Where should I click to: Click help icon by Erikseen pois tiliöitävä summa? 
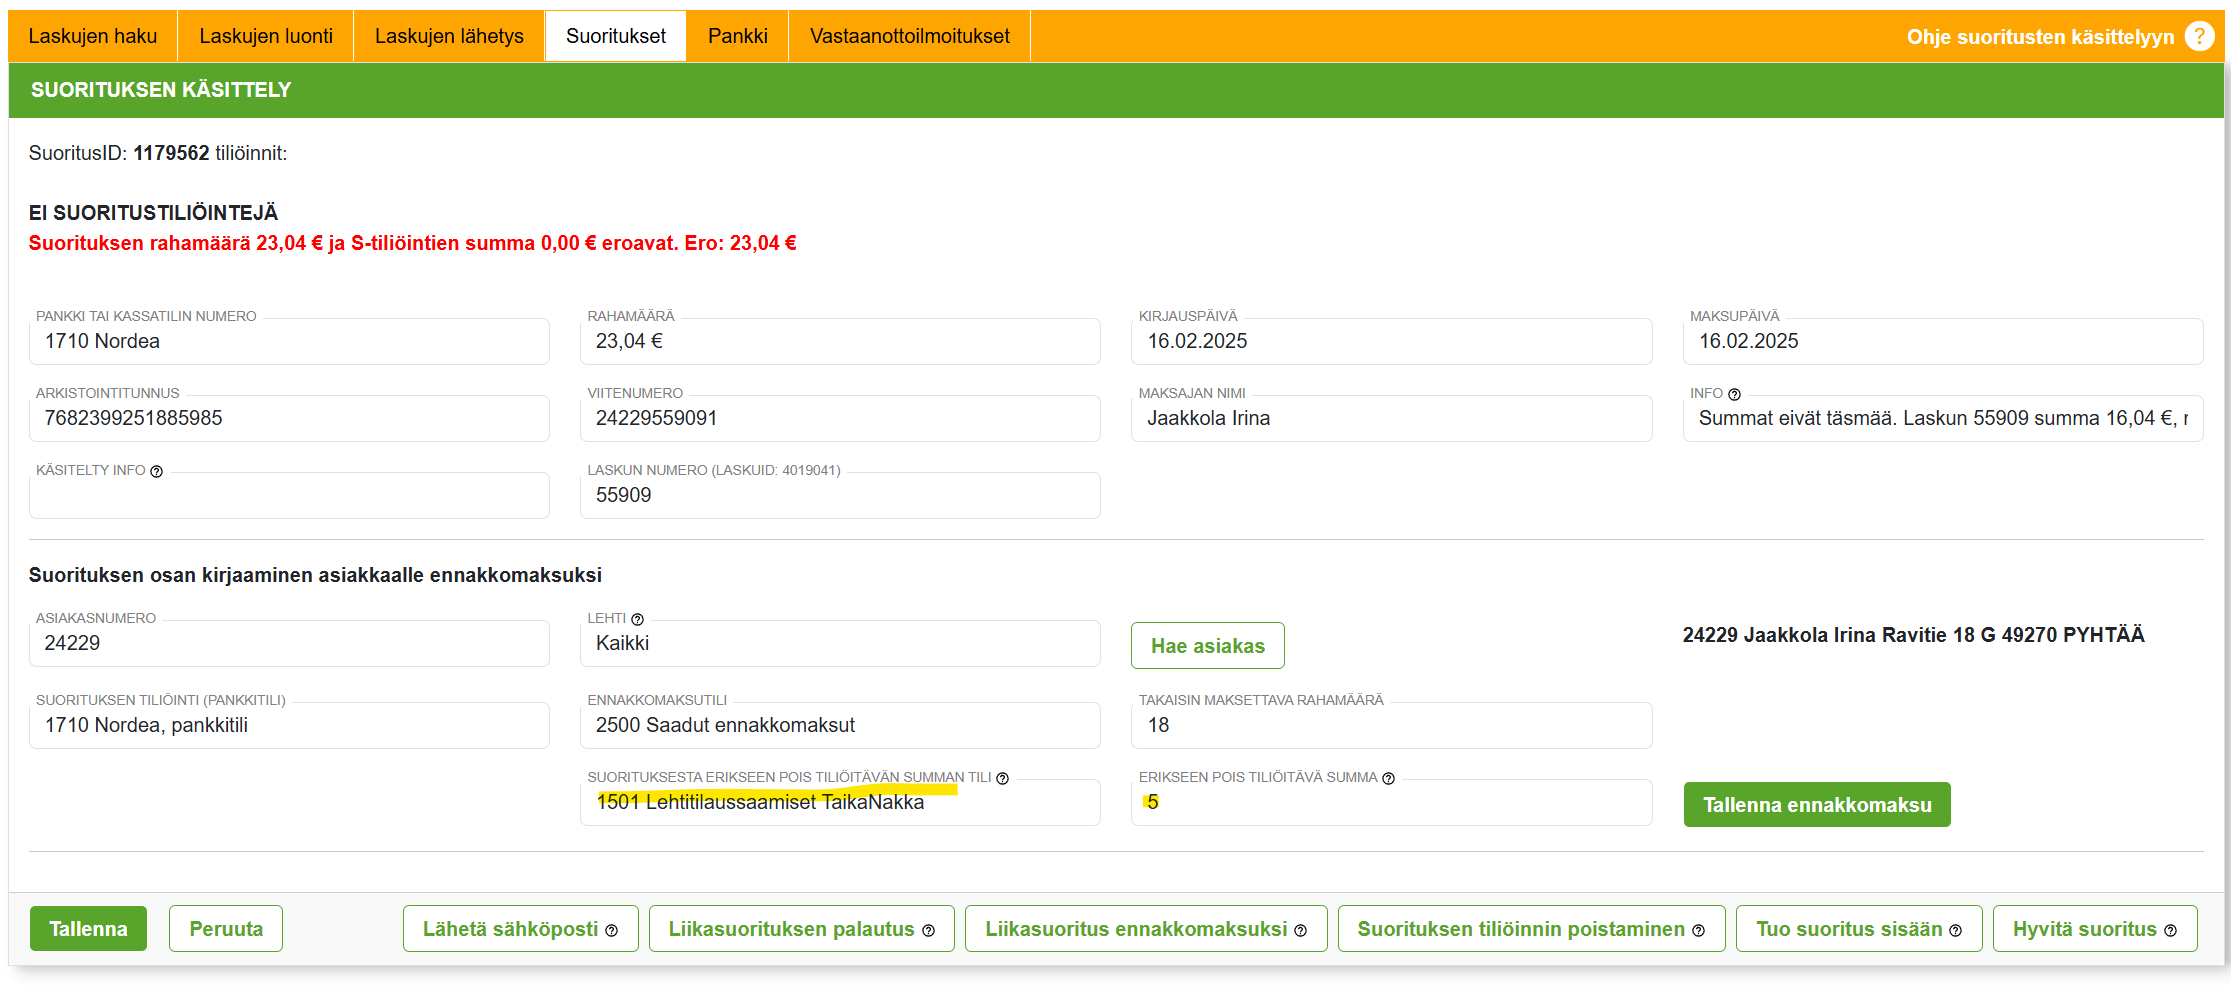tap(1388, 778)
